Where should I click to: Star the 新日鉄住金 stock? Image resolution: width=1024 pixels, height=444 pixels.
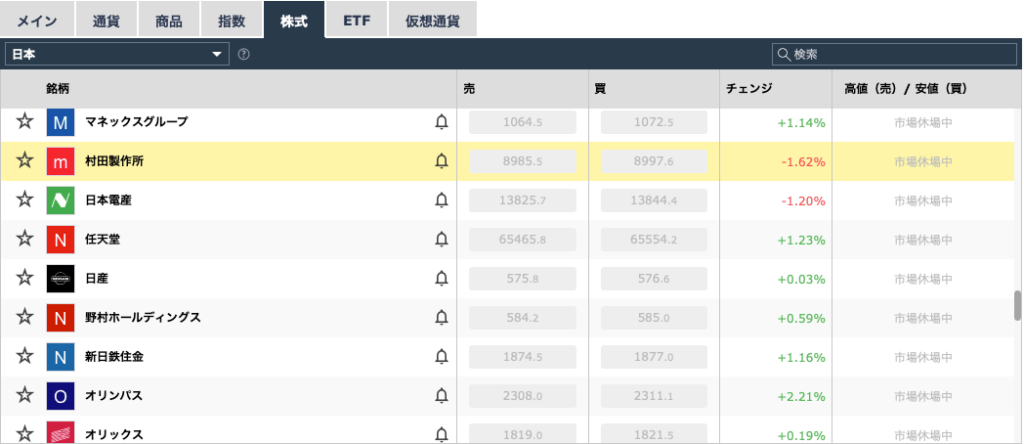(x=25, y=357)
